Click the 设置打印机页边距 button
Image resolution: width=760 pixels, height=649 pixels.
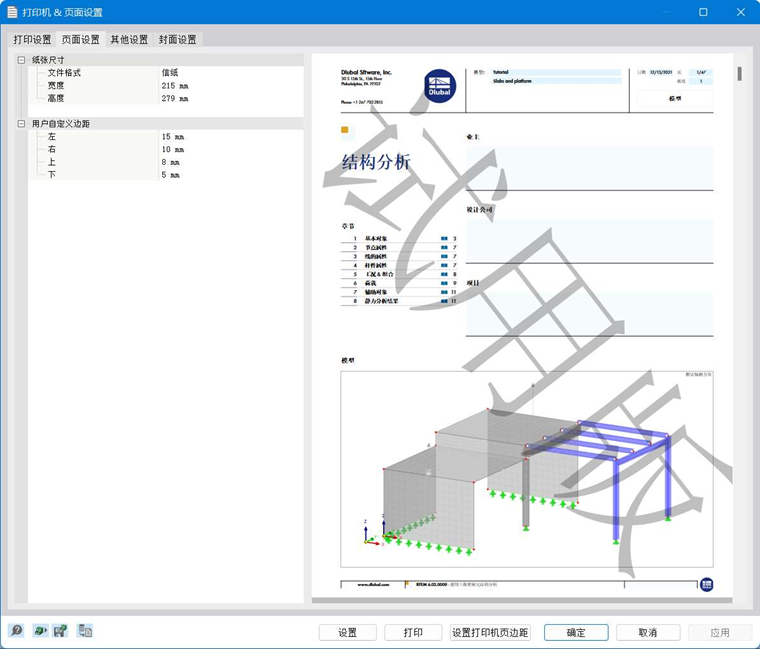click(x=490, y=633)
